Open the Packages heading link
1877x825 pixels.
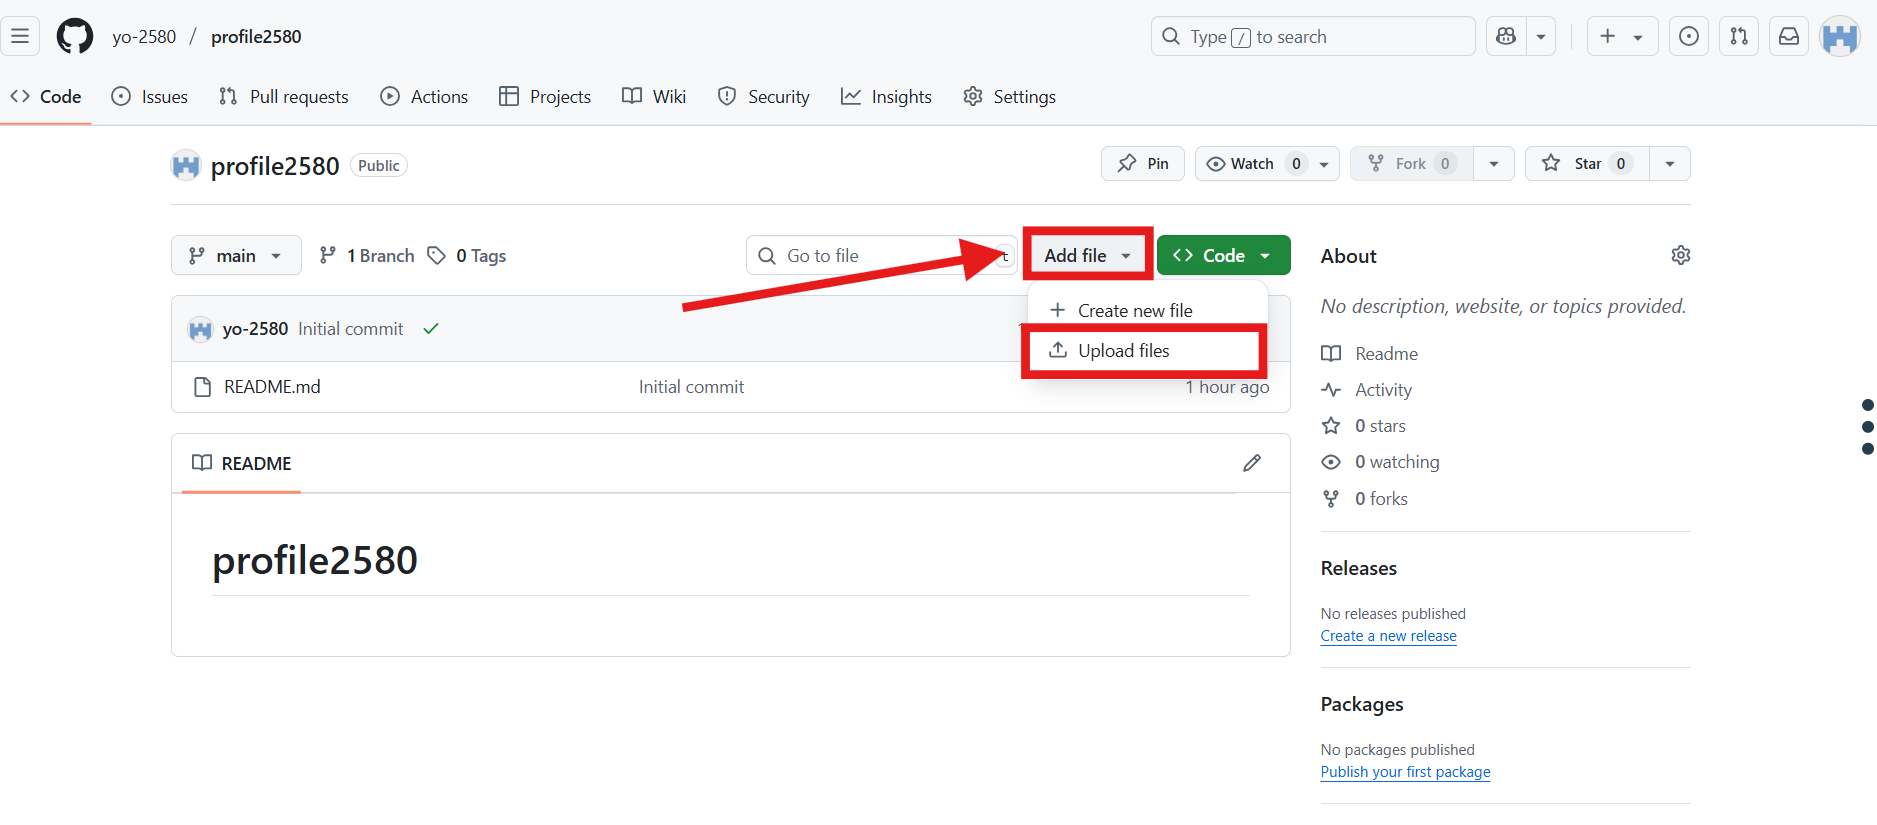1362,704
